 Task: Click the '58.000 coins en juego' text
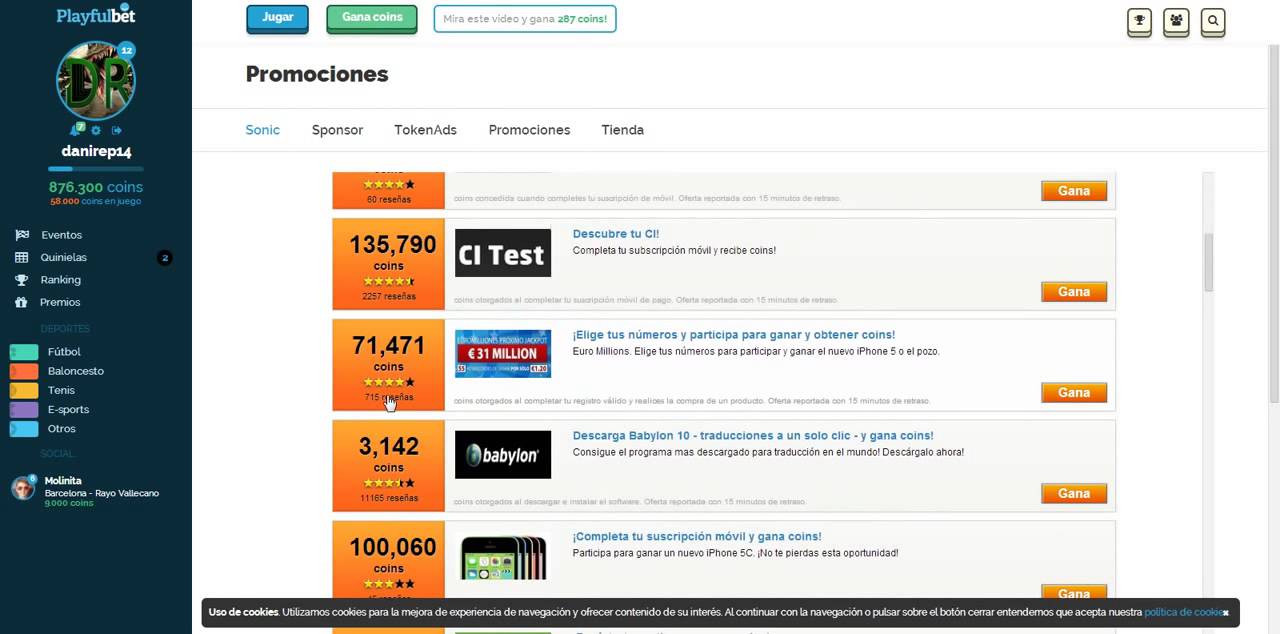(x=96, y=201)
